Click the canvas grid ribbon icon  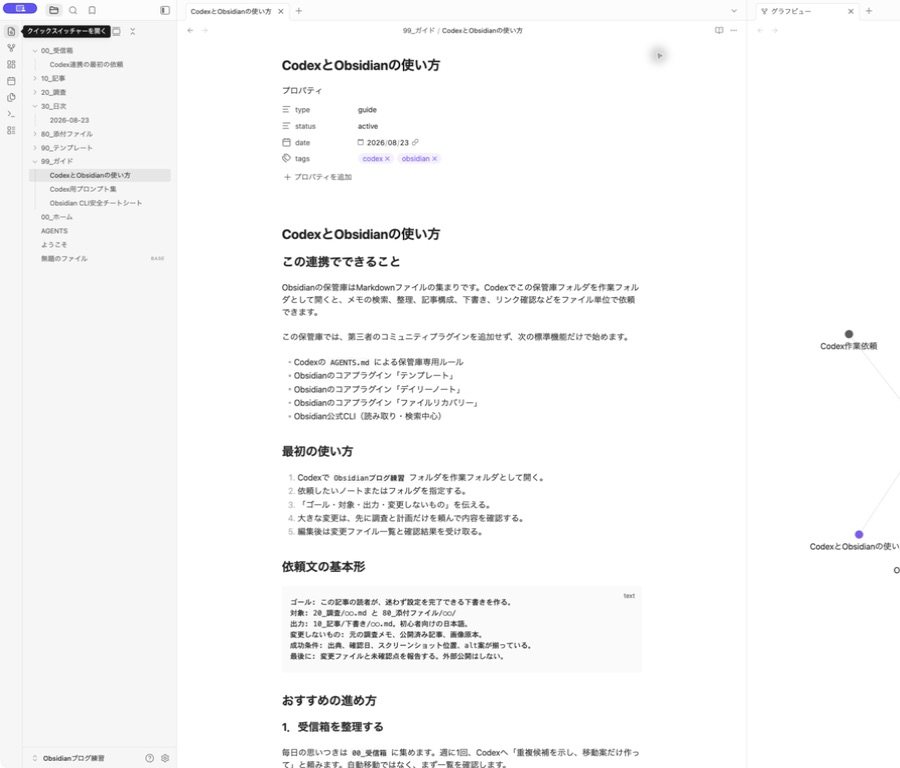pos(11,64)
